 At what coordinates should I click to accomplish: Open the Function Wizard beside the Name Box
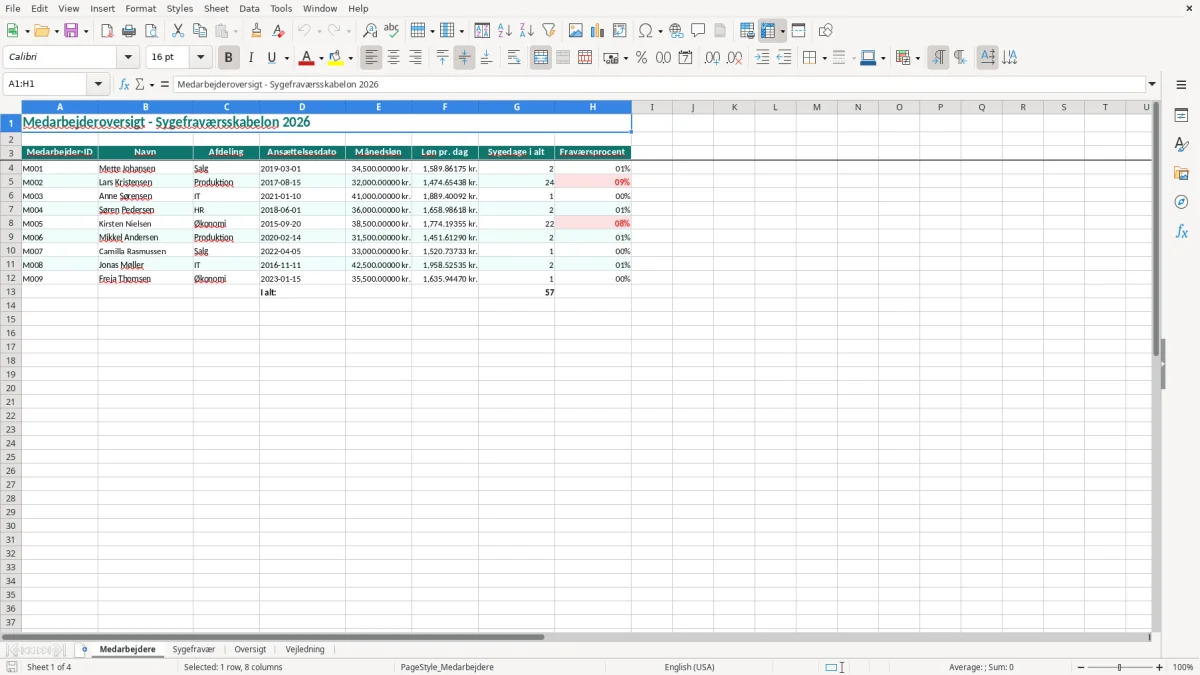(x=124, y=84)
